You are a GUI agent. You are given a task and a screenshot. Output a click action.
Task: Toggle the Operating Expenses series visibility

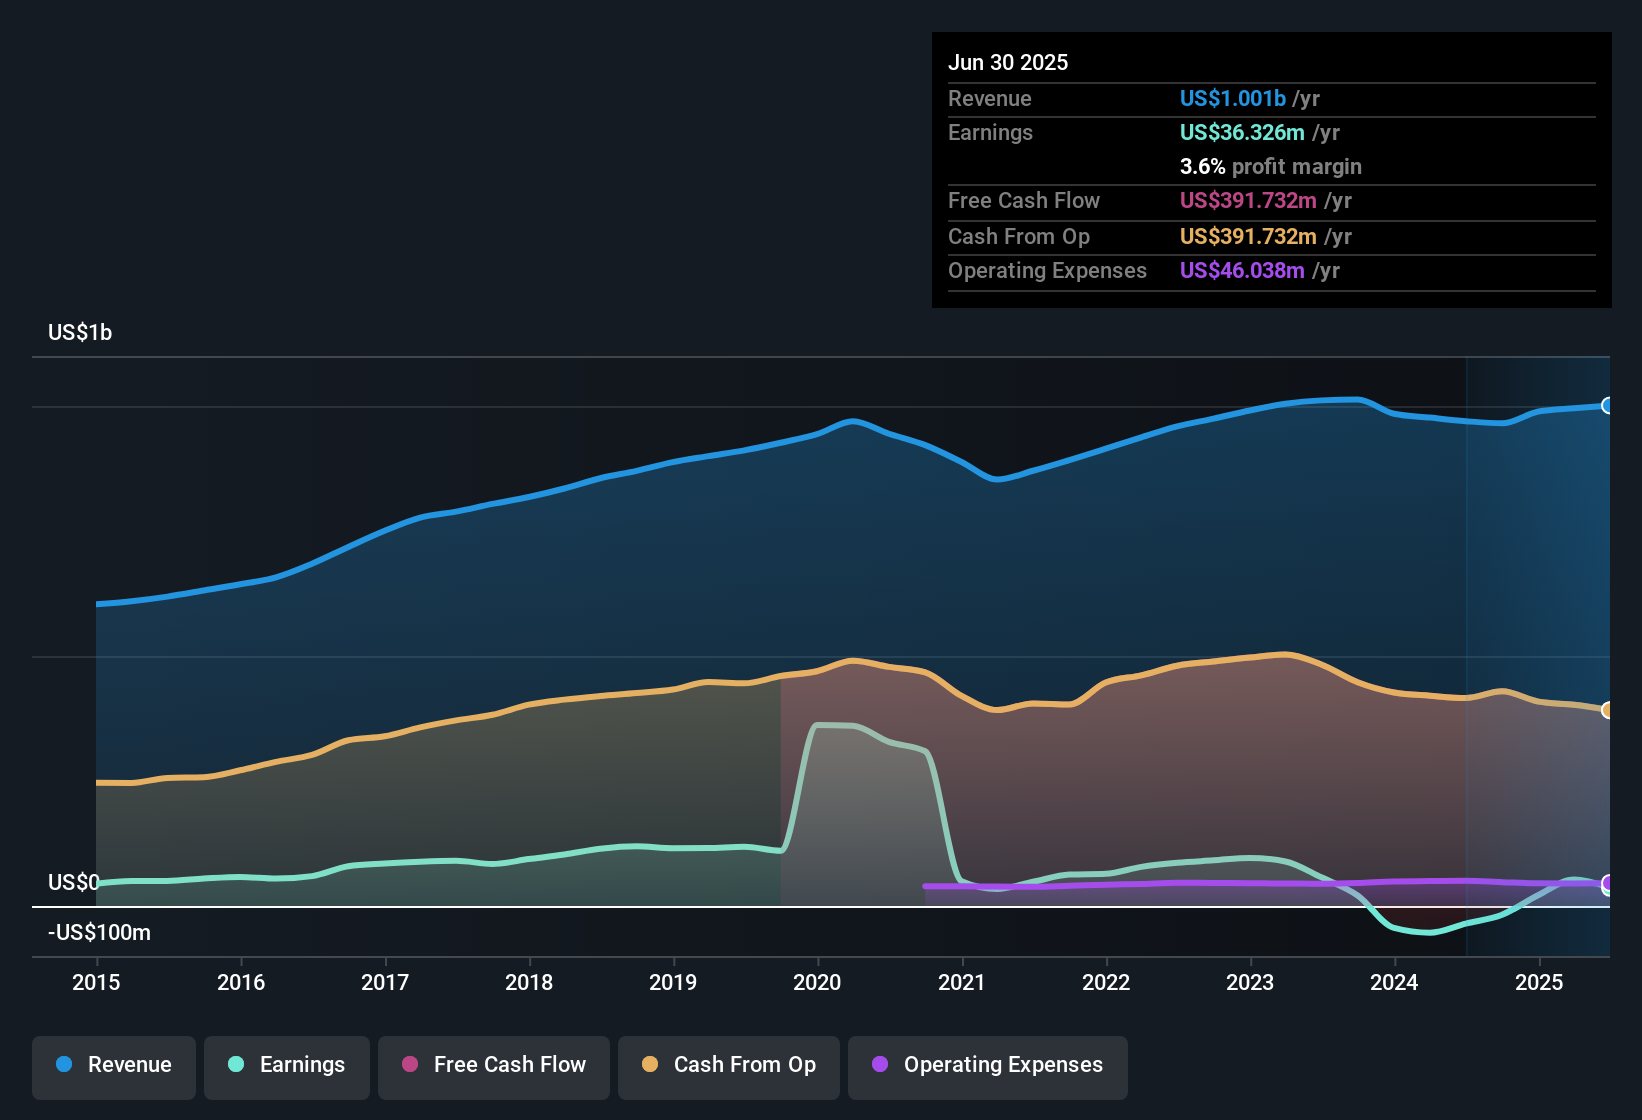click(x=987, y=1065)
